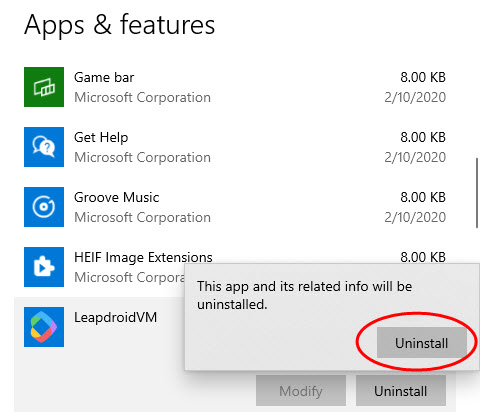Viewport: 480px width, 412px height.
Task: Click Microsoft Corporation under Get Help
Action: (142, 157)
